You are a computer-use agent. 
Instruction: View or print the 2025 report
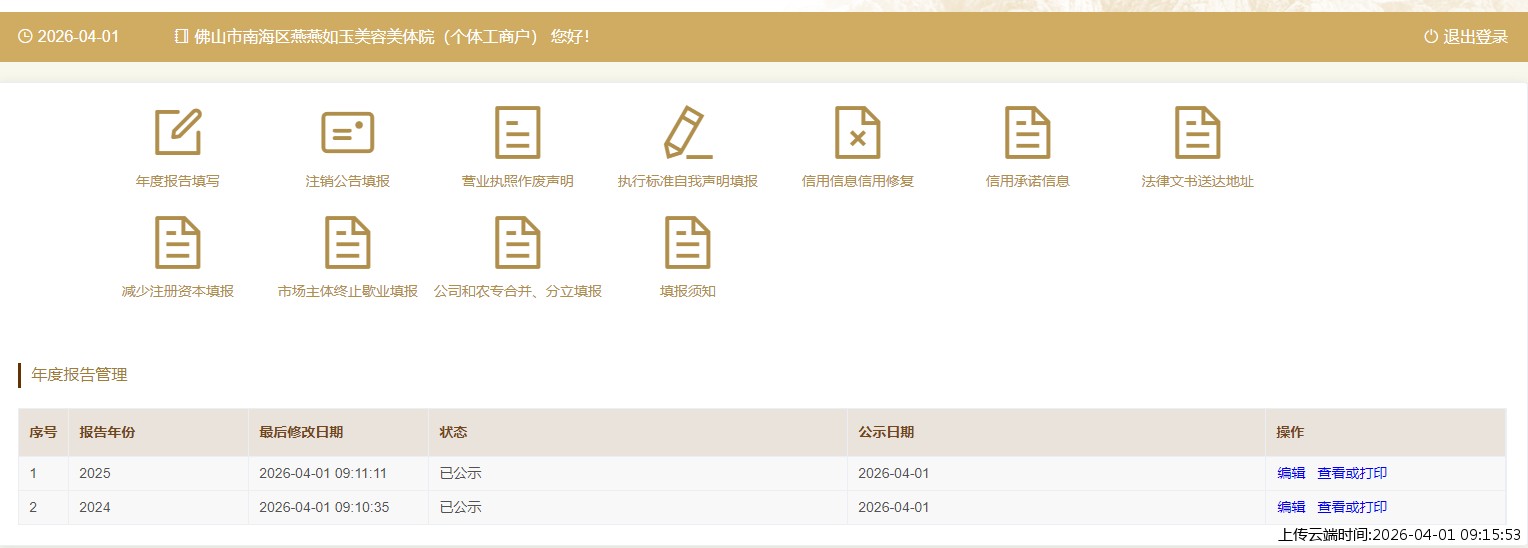click(x=1352, y=474)
